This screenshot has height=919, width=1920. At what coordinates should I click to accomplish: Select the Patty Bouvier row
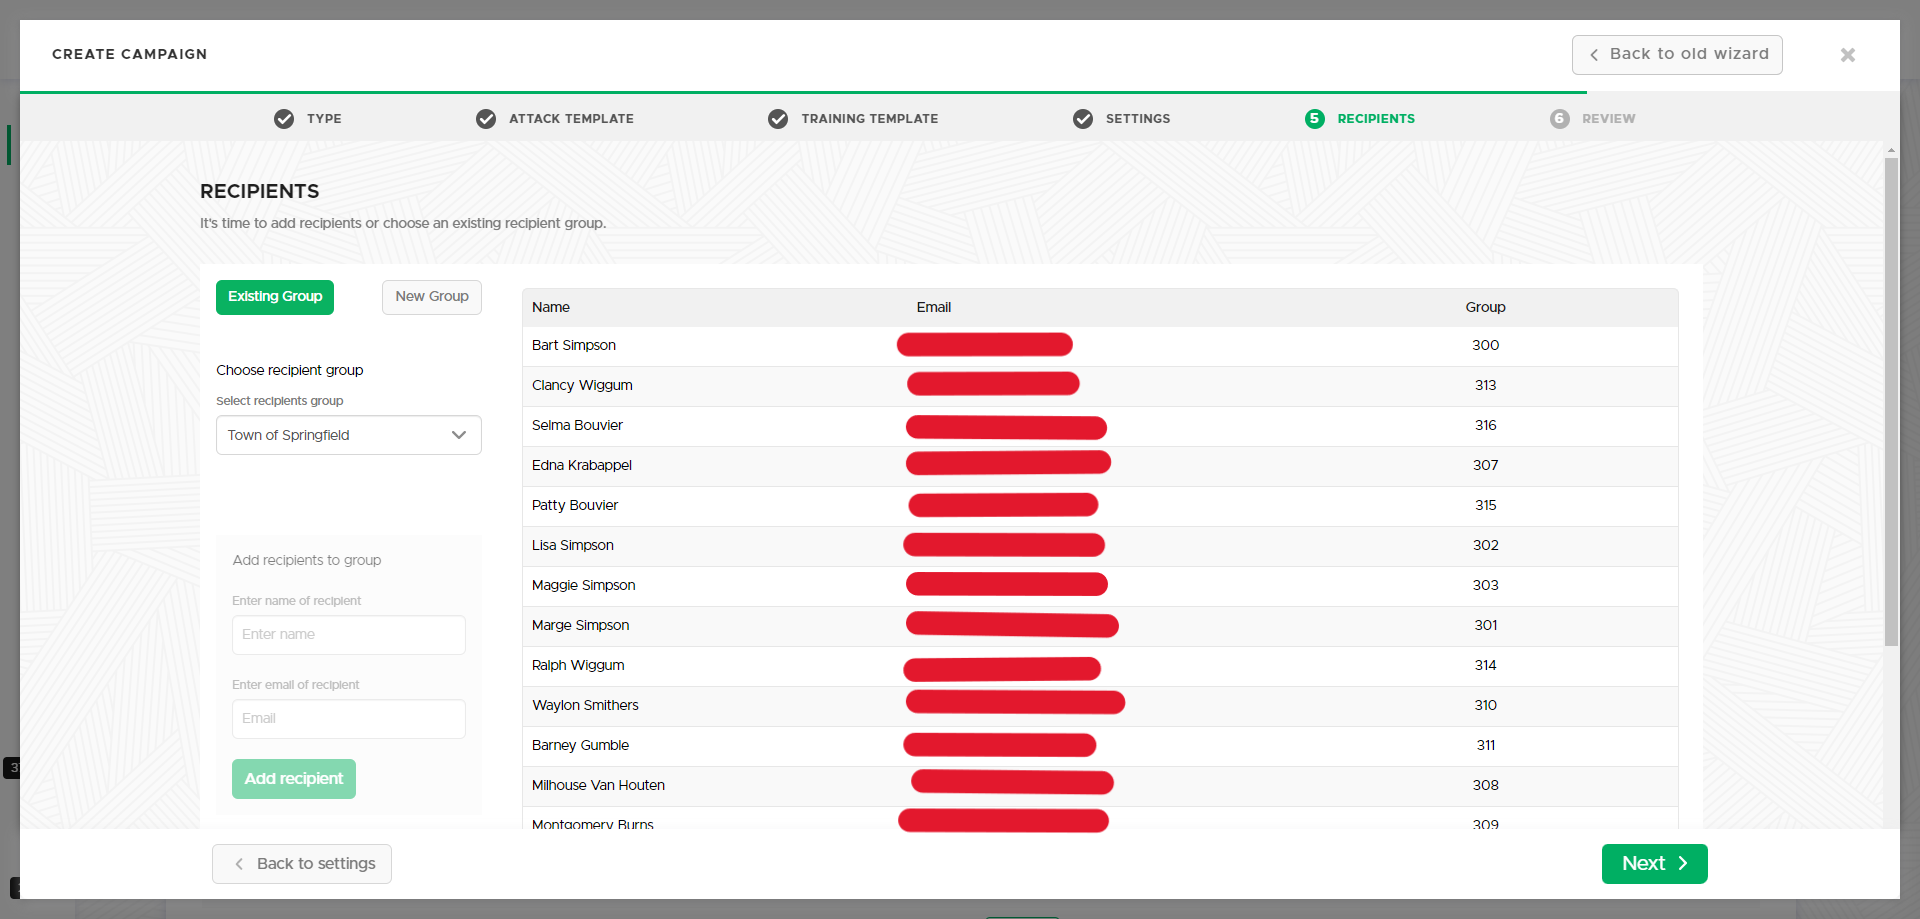(x=1100, y=506)
